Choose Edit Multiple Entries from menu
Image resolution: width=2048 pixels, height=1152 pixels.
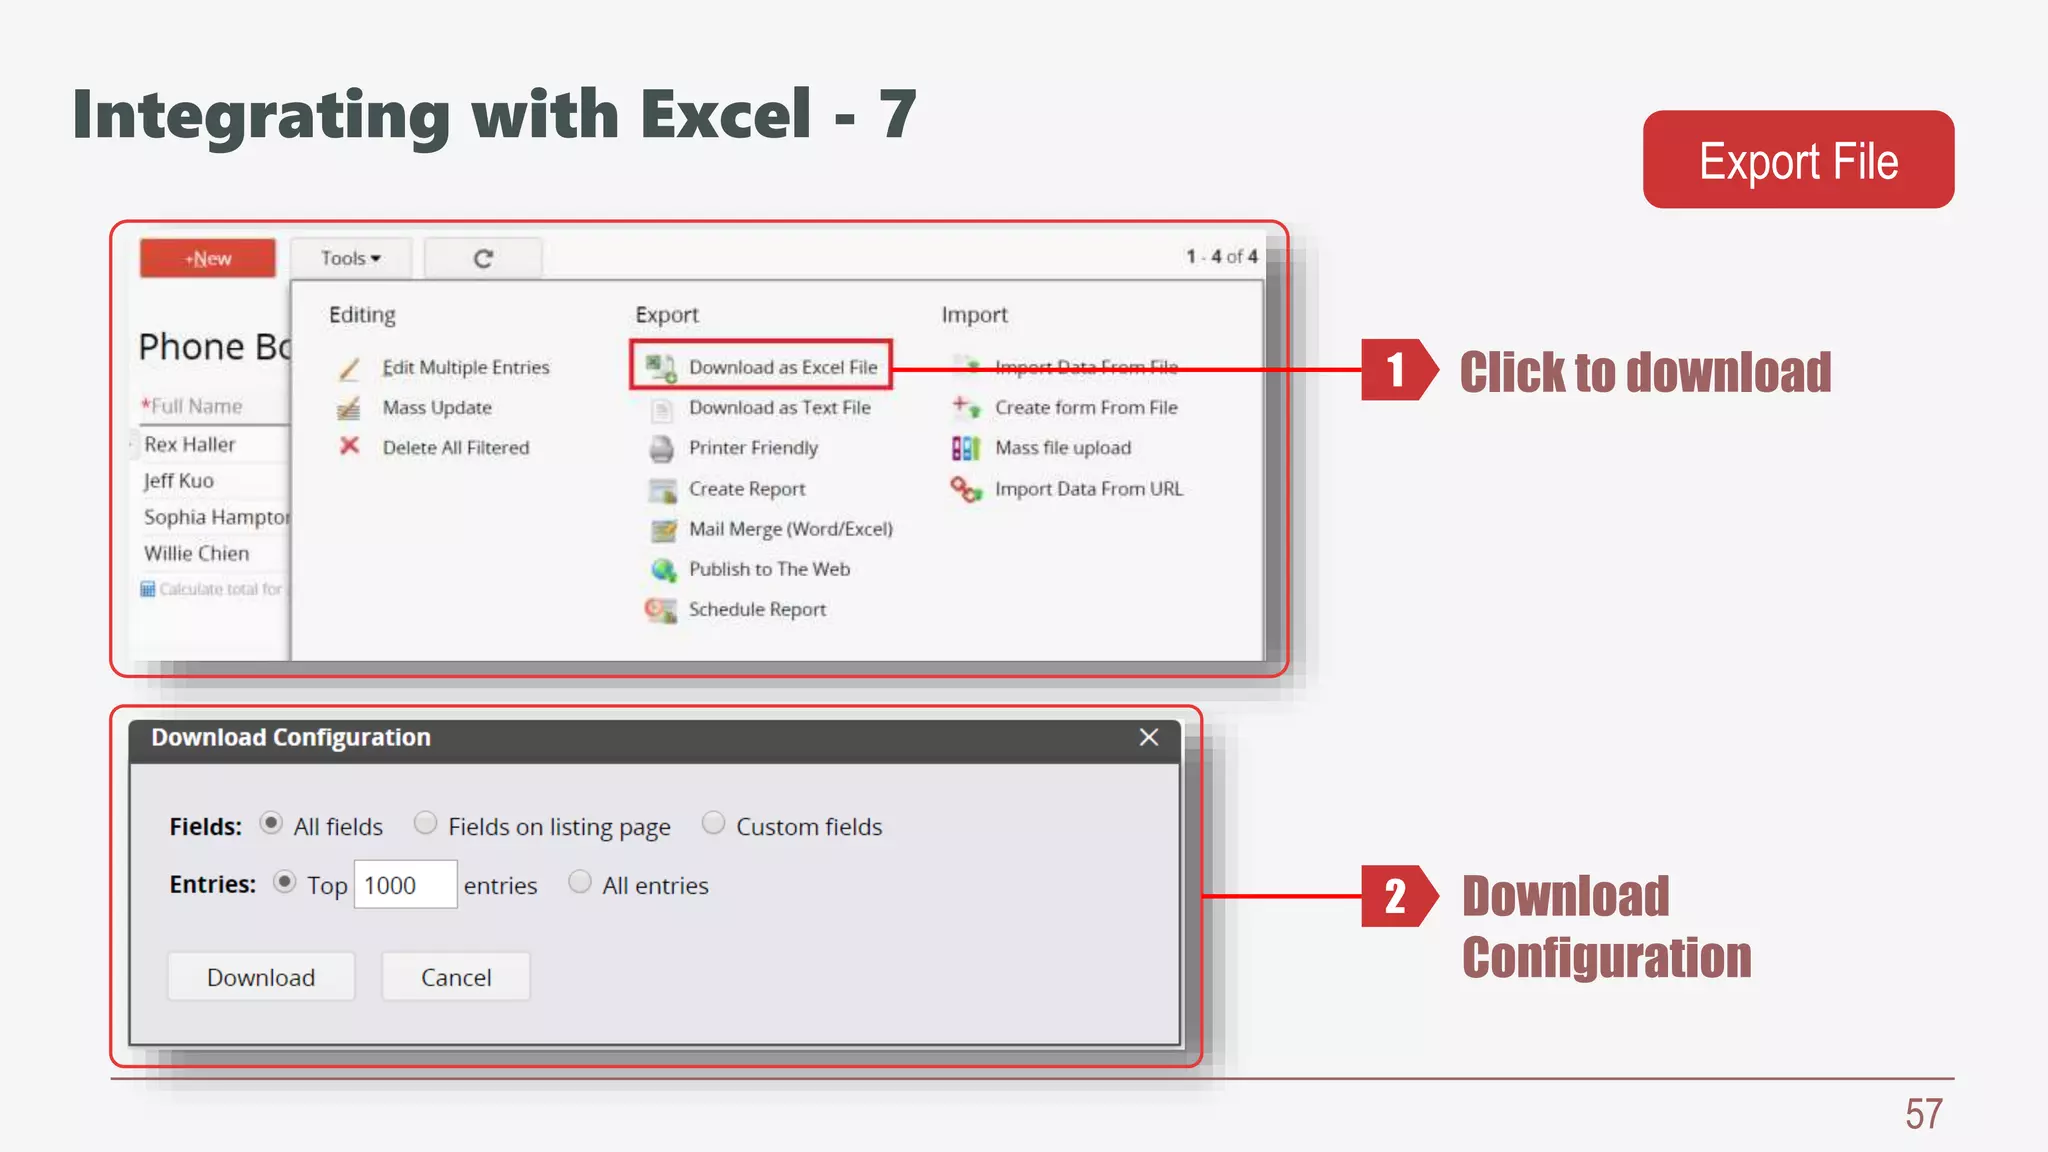click(x=466, y=368)
